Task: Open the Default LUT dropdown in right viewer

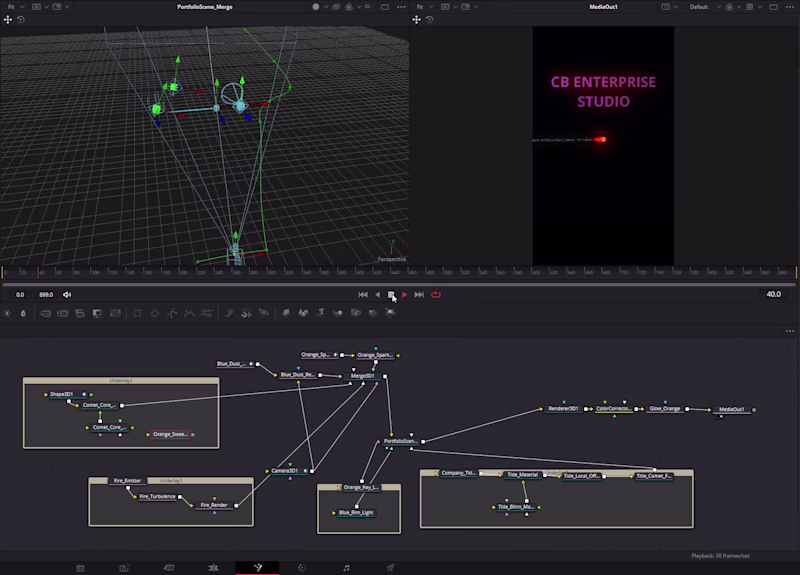Action: click(x=704, y=7)
